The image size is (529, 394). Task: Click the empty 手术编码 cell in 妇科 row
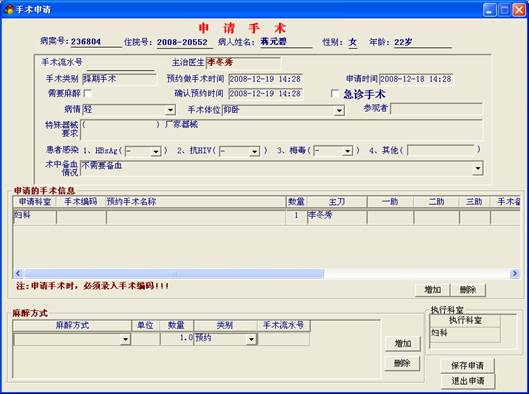(x=81, y=217)
